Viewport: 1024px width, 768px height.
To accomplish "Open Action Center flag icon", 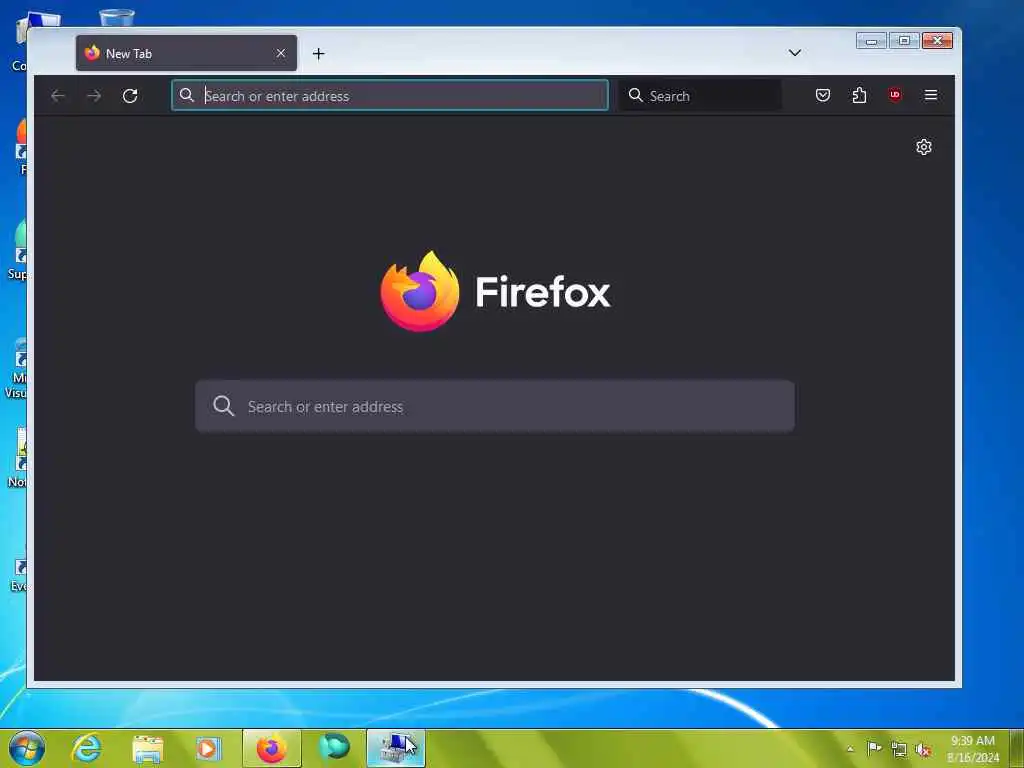I will click(874, 748).
